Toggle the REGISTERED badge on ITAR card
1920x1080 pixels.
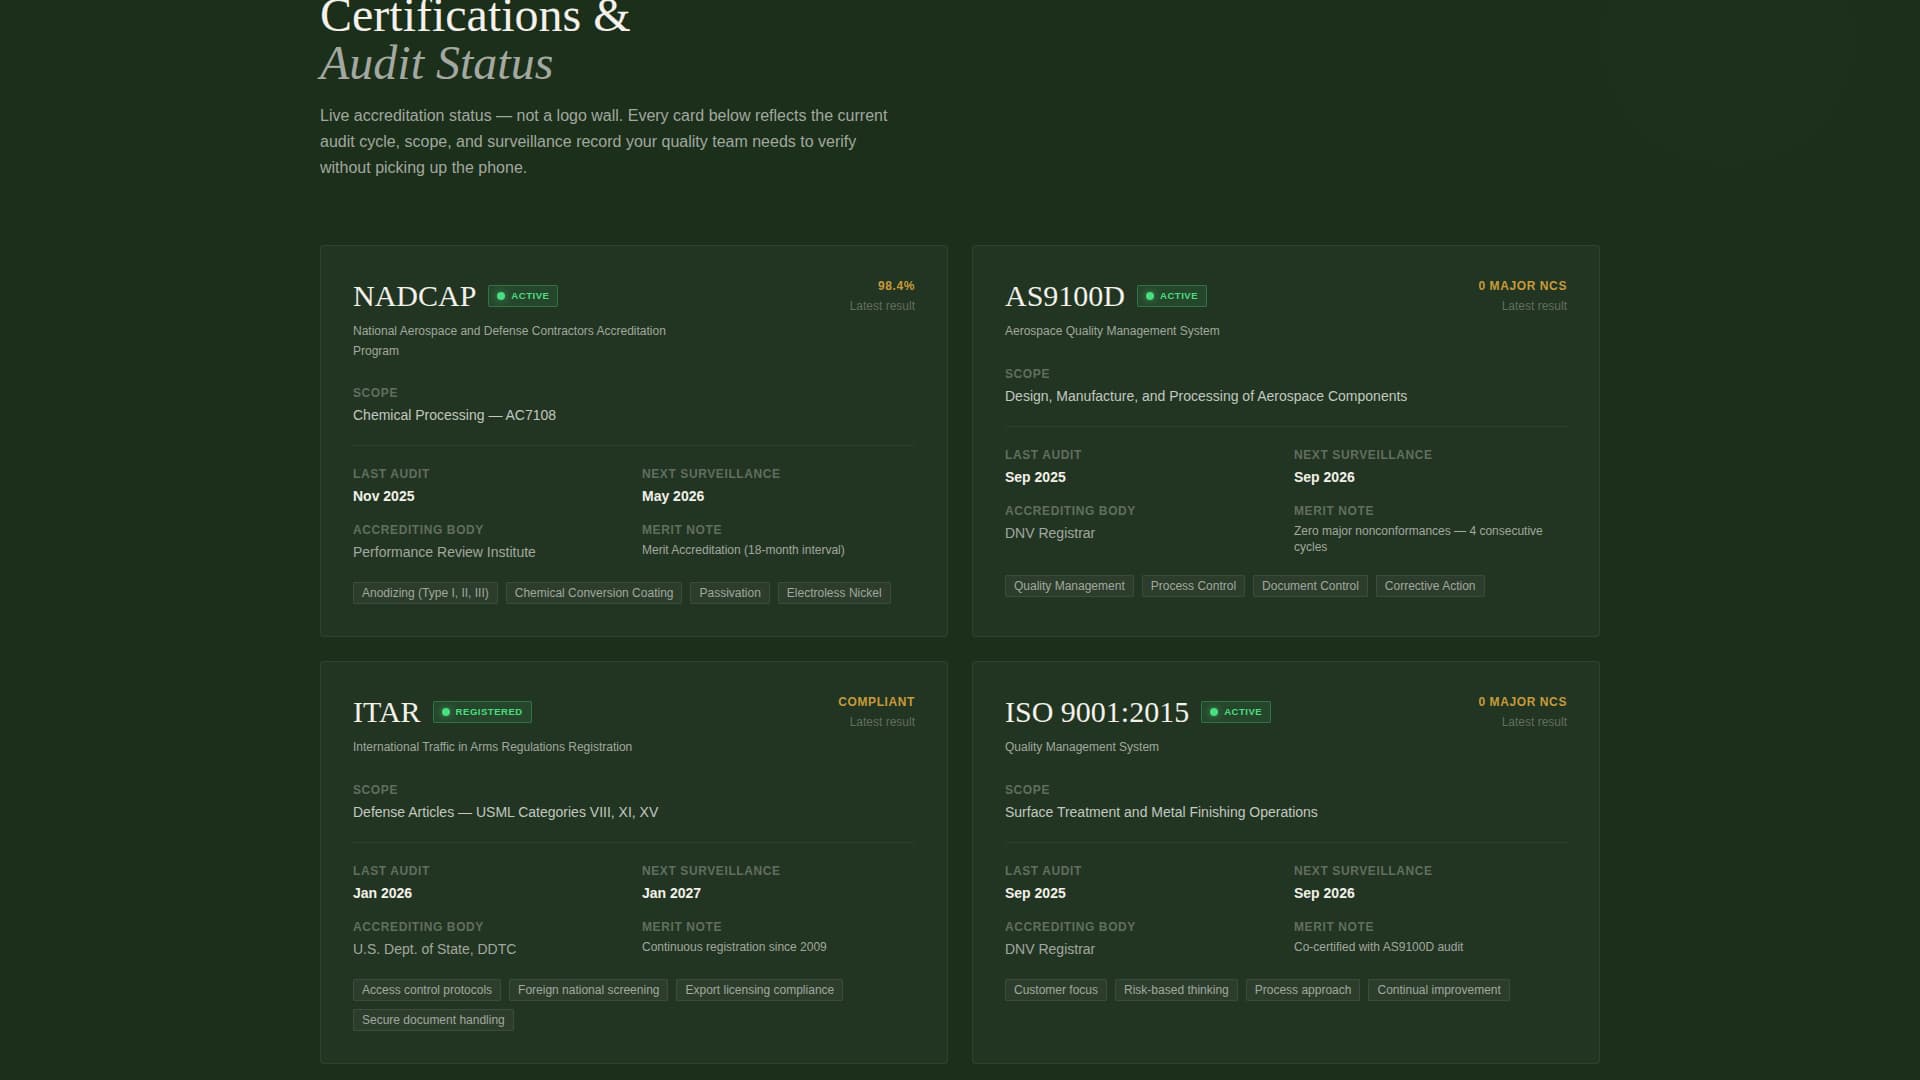pos(482,711)
